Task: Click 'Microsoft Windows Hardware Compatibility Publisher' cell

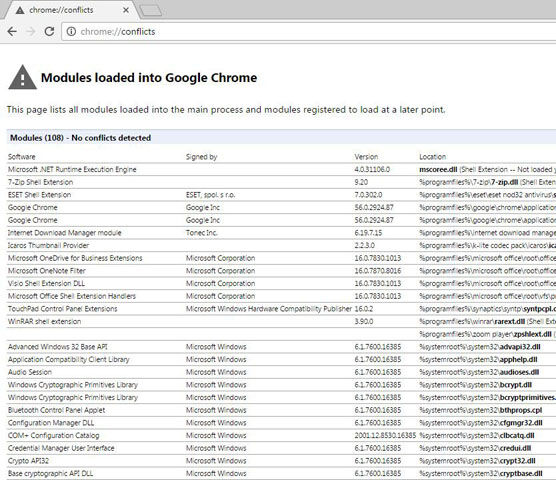Action: click(x=269, y=309)
